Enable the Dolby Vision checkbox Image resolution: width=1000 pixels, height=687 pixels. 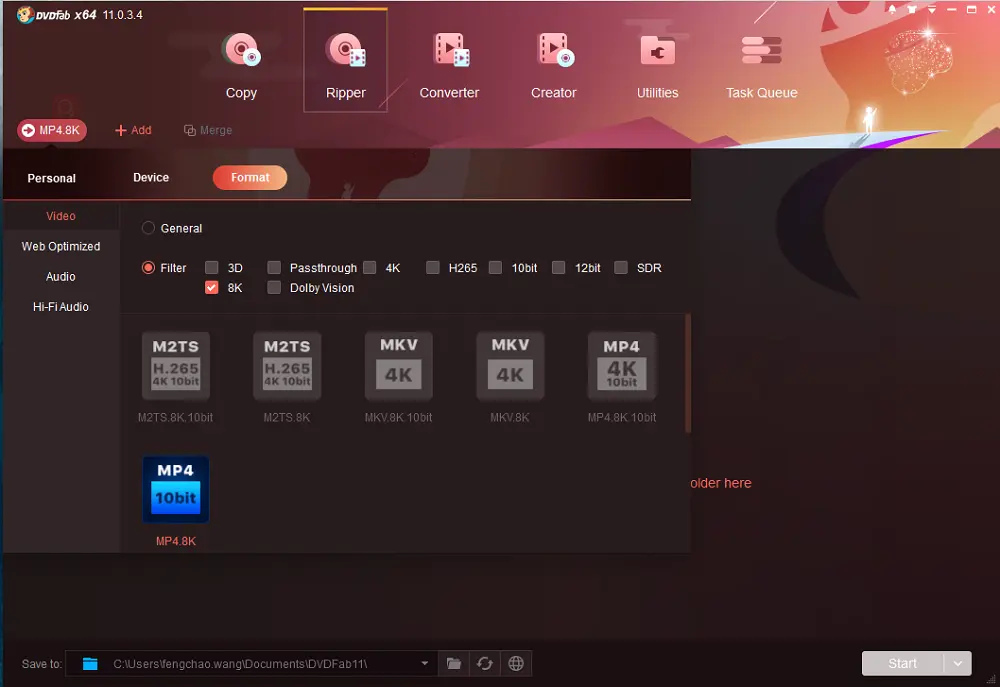click(274, 288)
